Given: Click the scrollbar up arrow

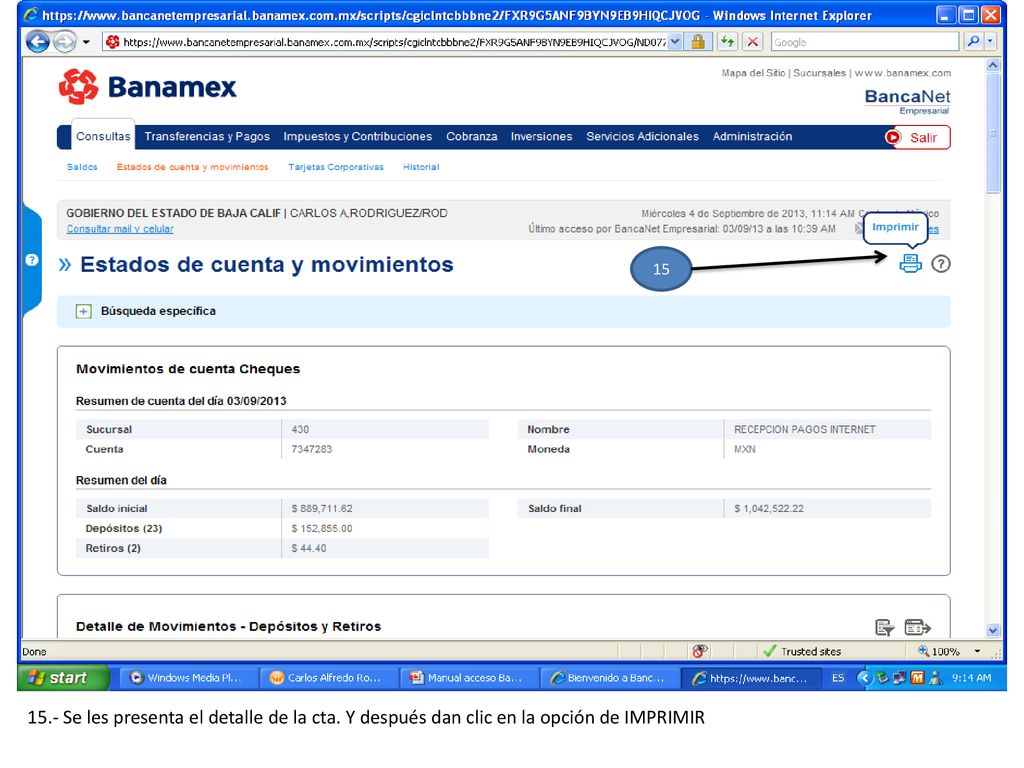Looking at the screenshot, I should [x=993, y=65].
